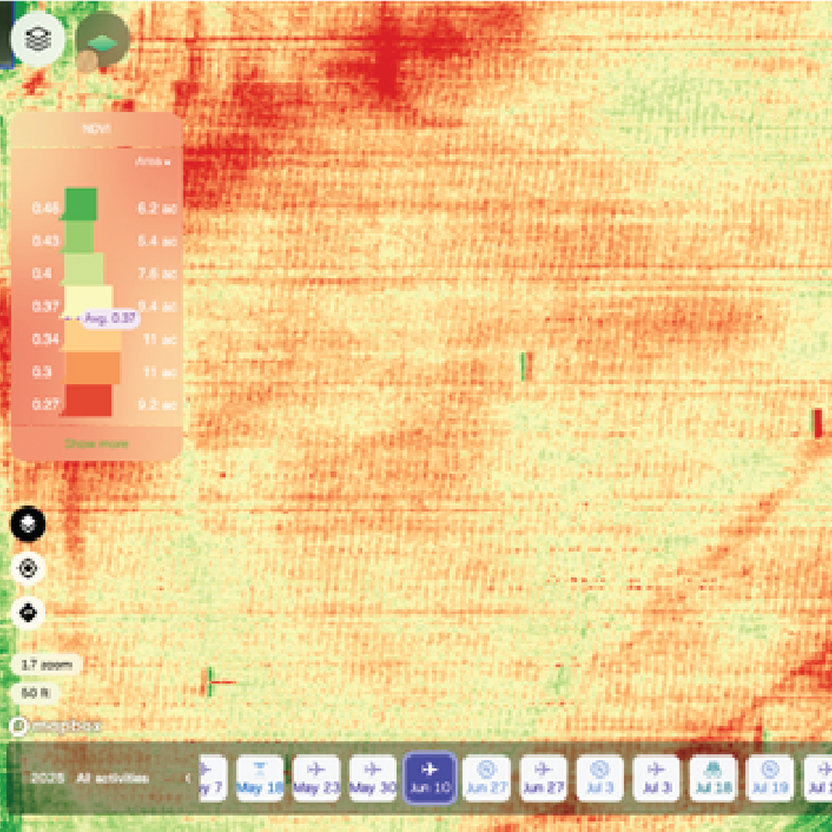
Task: Click the Mapbox logo link
Action: (58, 727)
